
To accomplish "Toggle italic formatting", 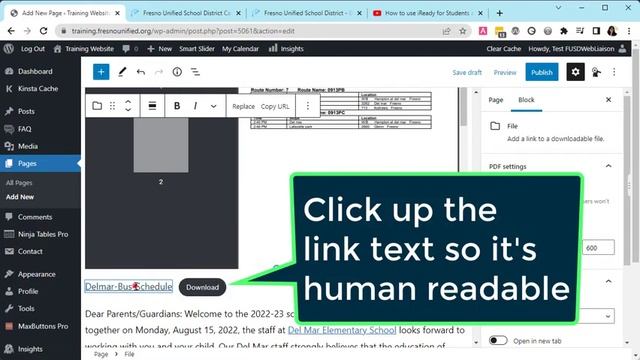I will pos(195,106).
